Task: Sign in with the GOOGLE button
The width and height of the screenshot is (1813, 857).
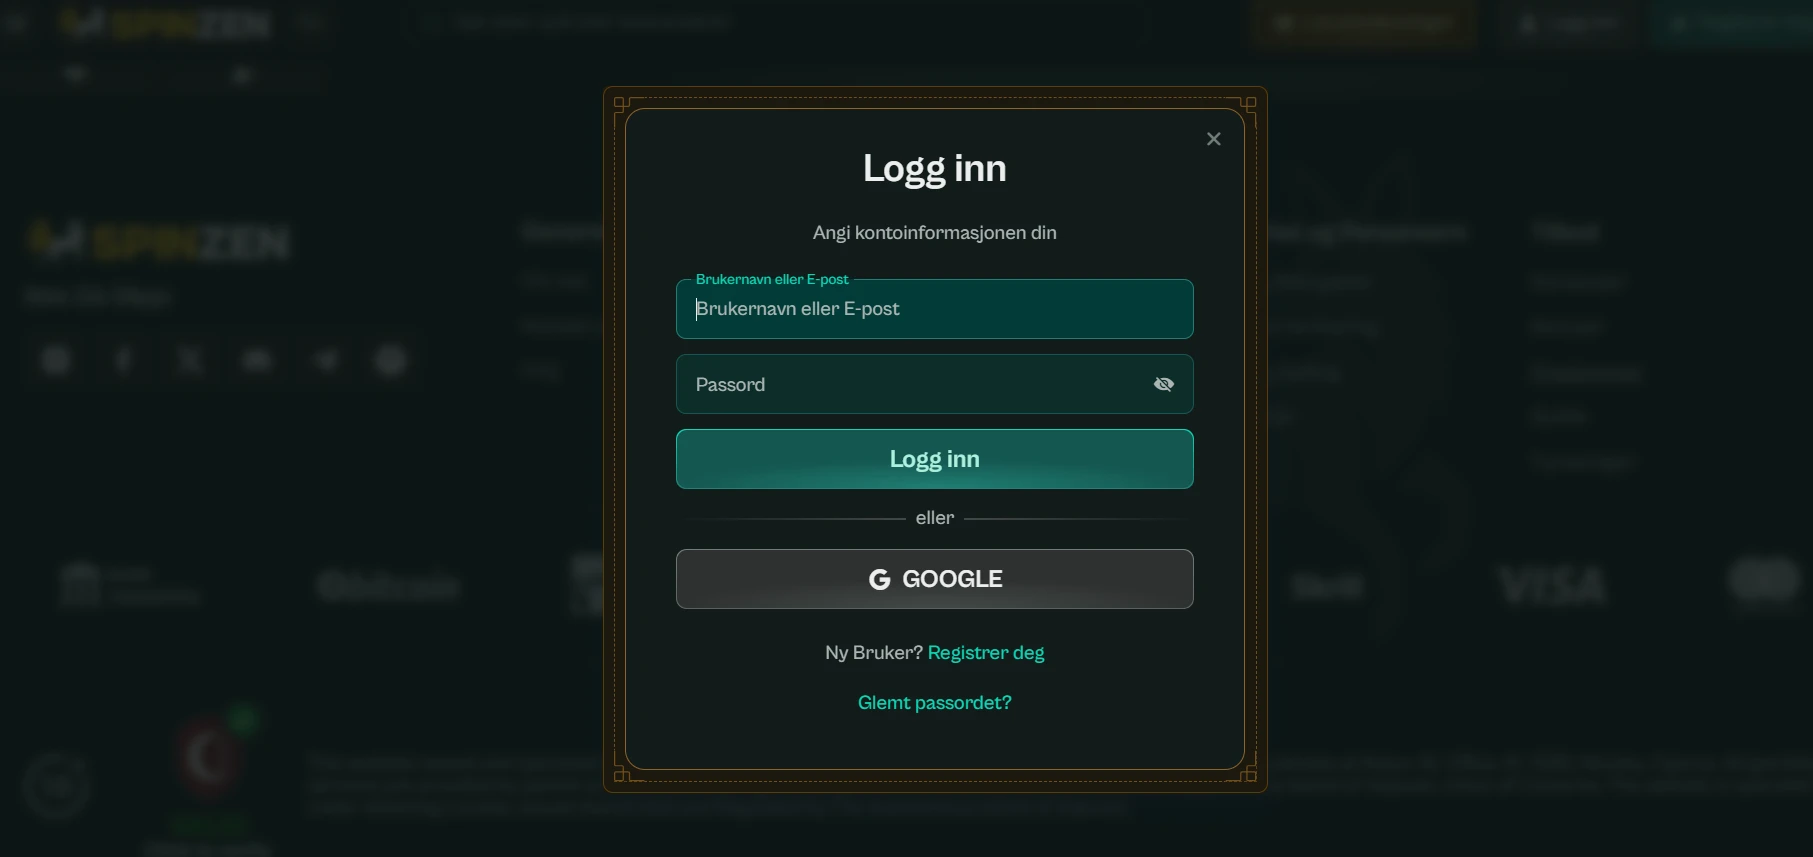Action: (934, 579)
